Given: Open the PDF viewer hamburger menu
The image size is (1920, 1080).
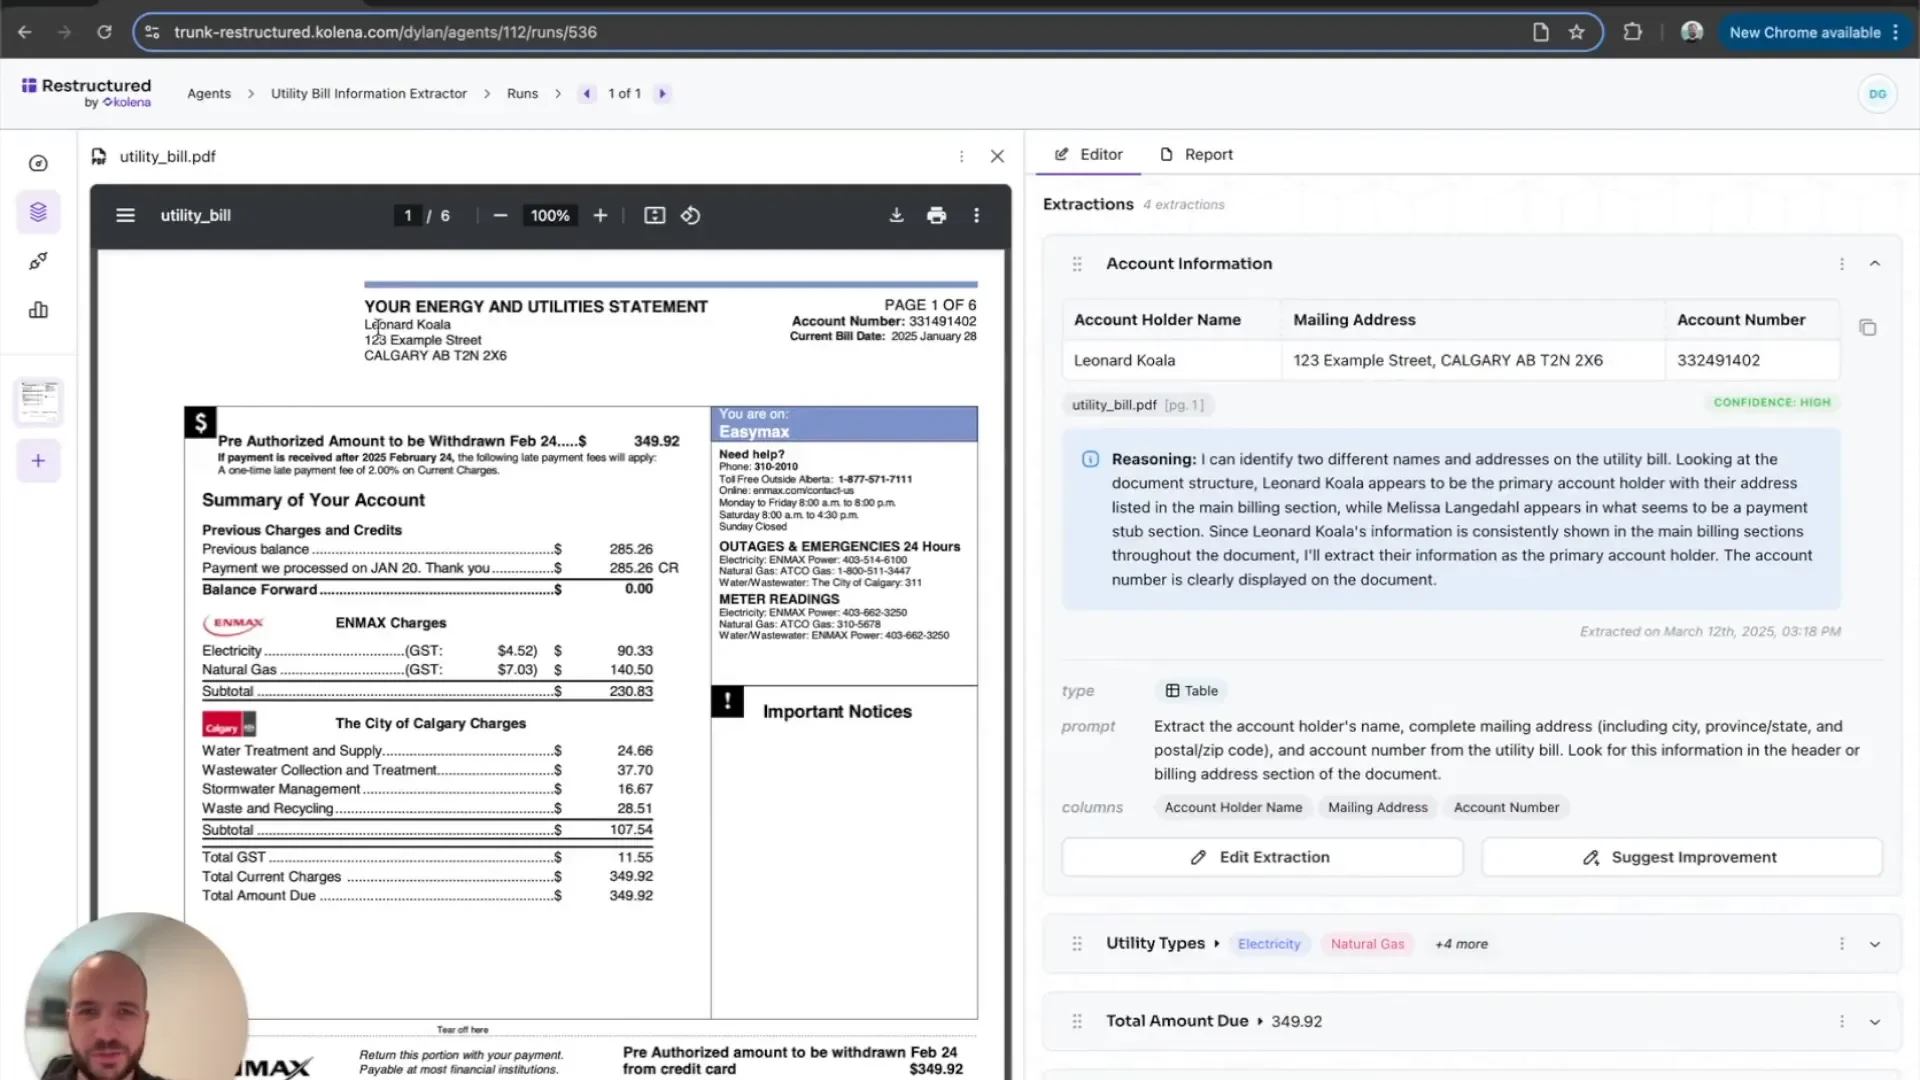Looking at the screenshot, I should point(125,215).
